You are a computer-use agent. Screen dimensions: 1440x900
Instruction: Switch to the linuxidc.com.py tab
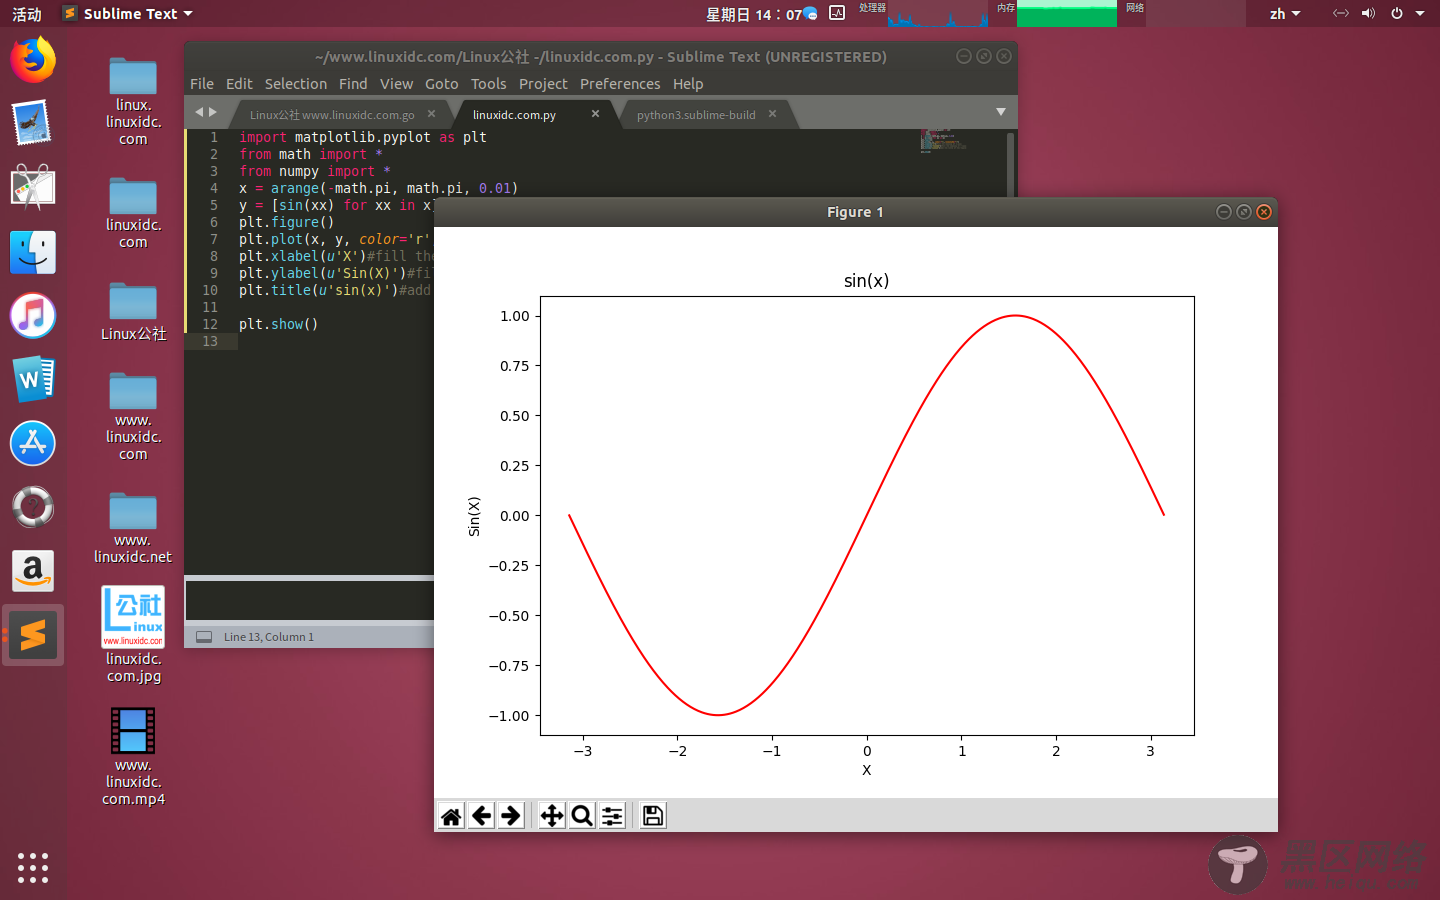click(514, 115)
